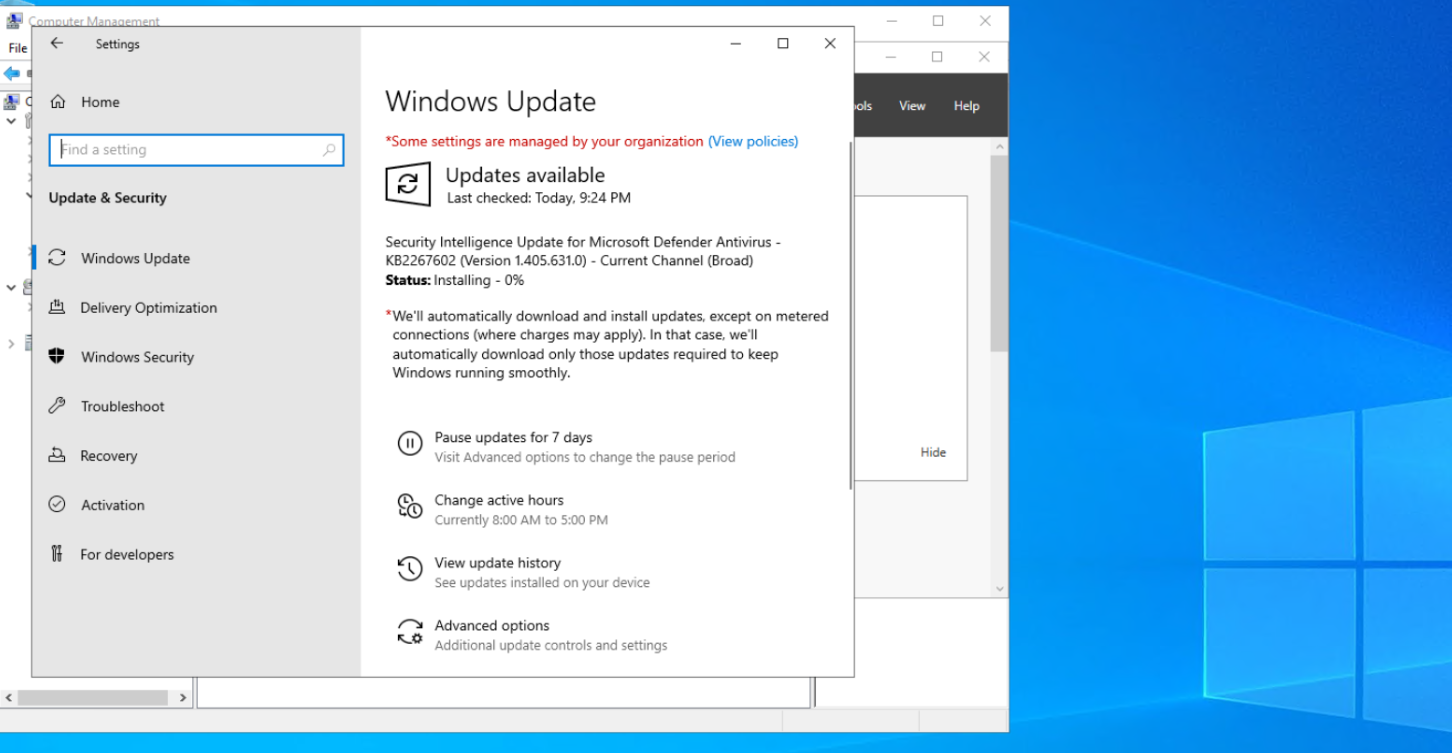Click 'Visit Advanced options to change the pause period'
The height and width of the screenshot is (753, 1452).
tap(585, 457)
